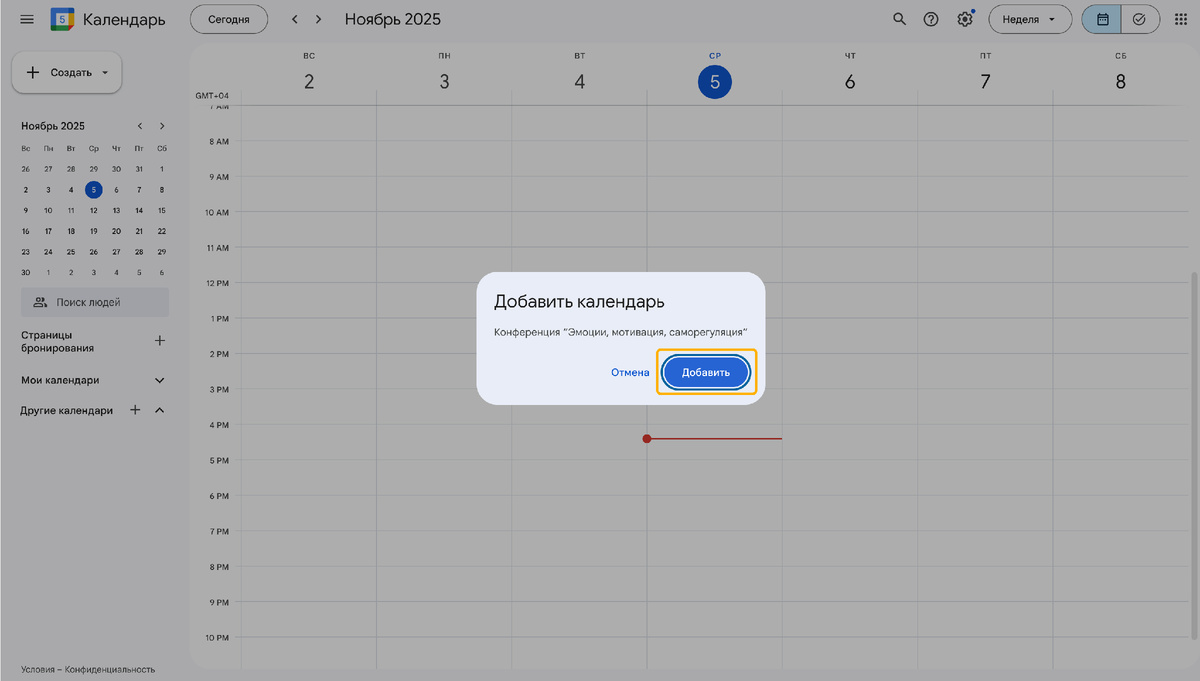
Task: Select 19 in the mini calendar
Action: point(94,230)
